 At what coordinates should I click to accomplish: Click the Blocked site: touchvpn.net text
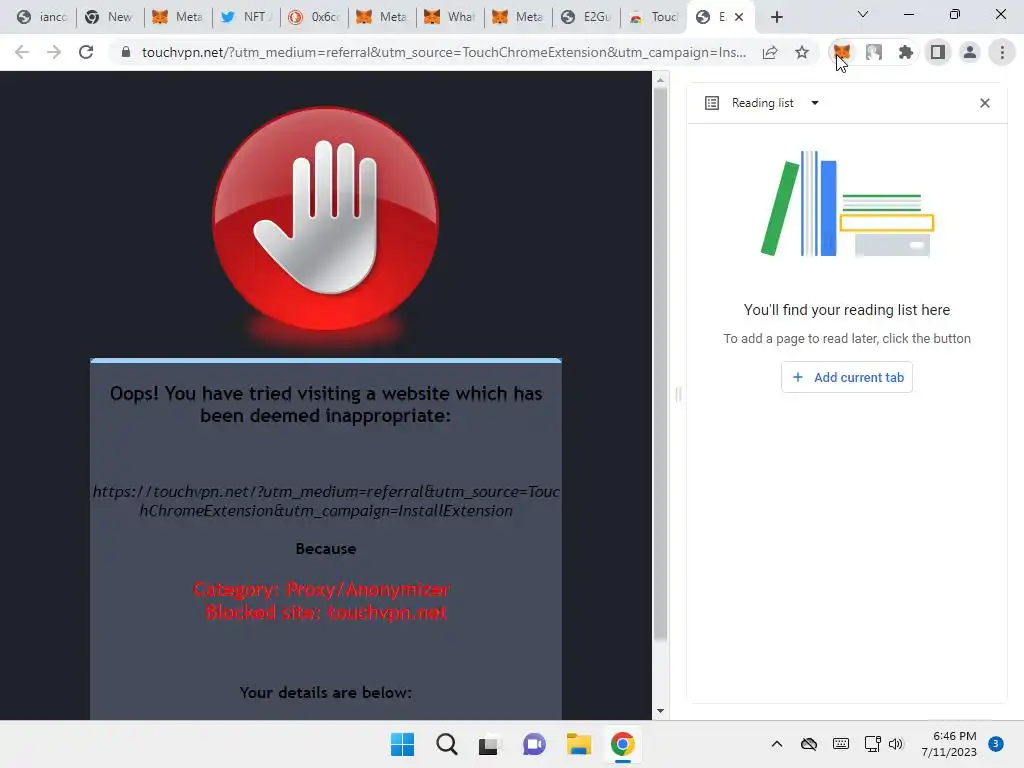[x=326, y=613]
